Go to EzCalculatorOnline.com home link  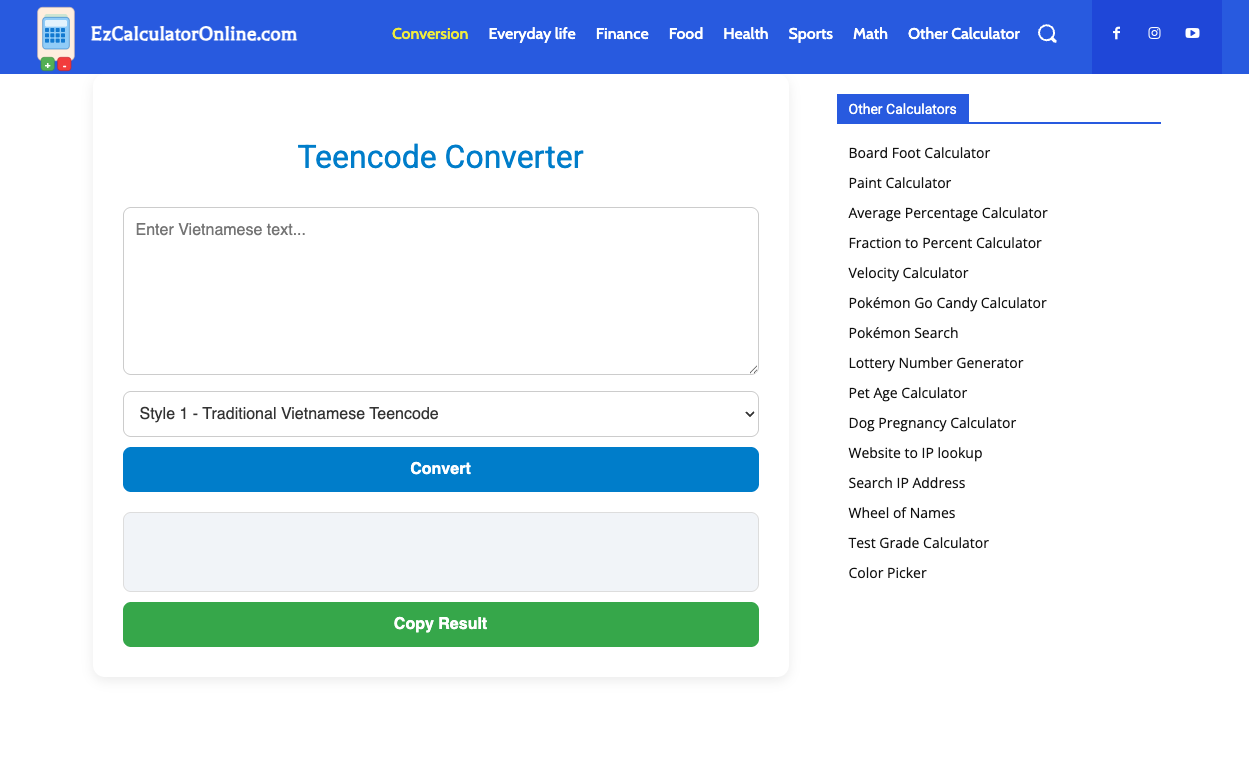coord(194,33)
